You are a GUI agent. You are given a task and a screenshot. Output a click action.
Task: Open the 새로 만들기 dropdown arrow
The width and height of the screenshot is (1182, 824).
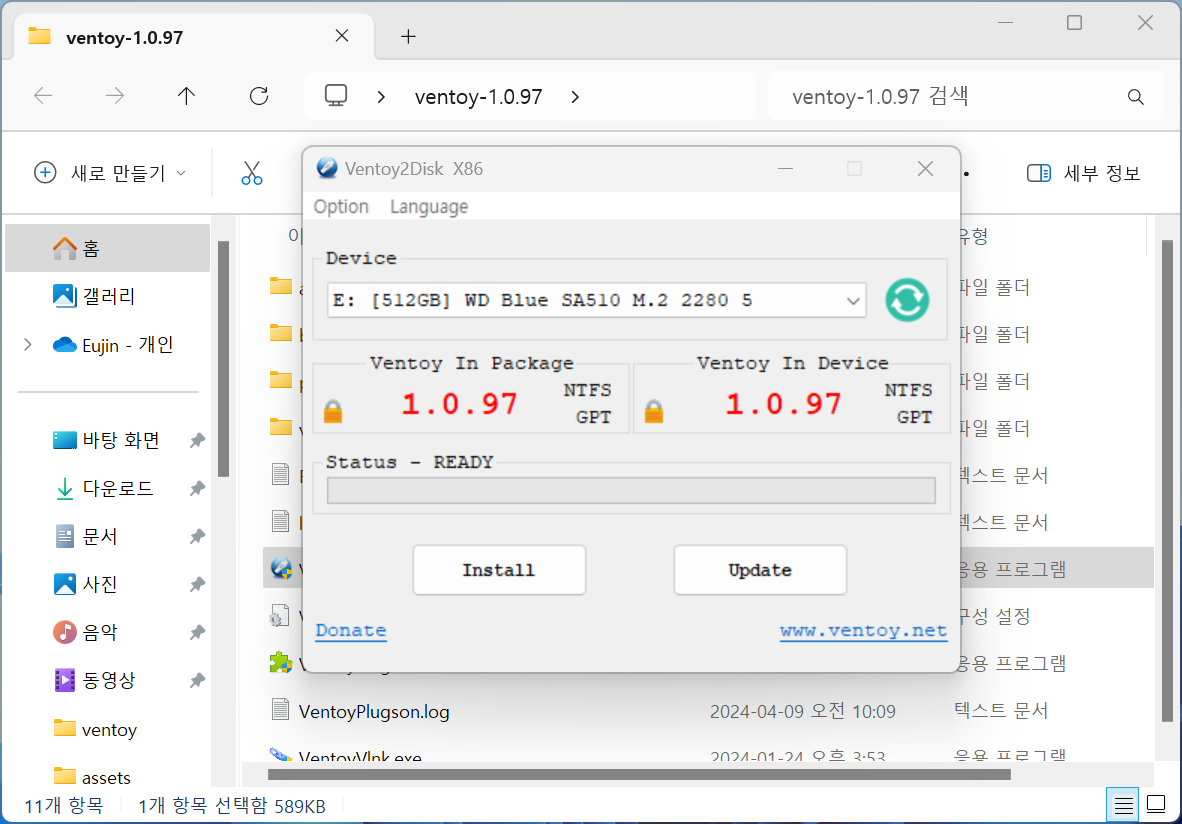click(180, 172)
